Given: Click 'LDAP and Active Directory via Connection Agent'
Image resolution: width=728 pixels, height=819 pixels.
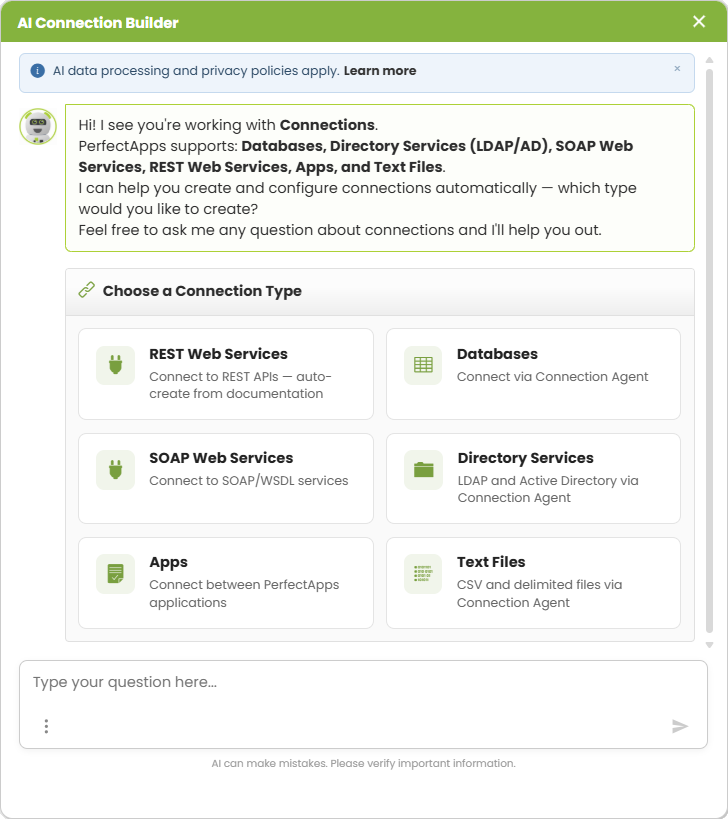Looking at the screenshot, I should pos(548,489).
